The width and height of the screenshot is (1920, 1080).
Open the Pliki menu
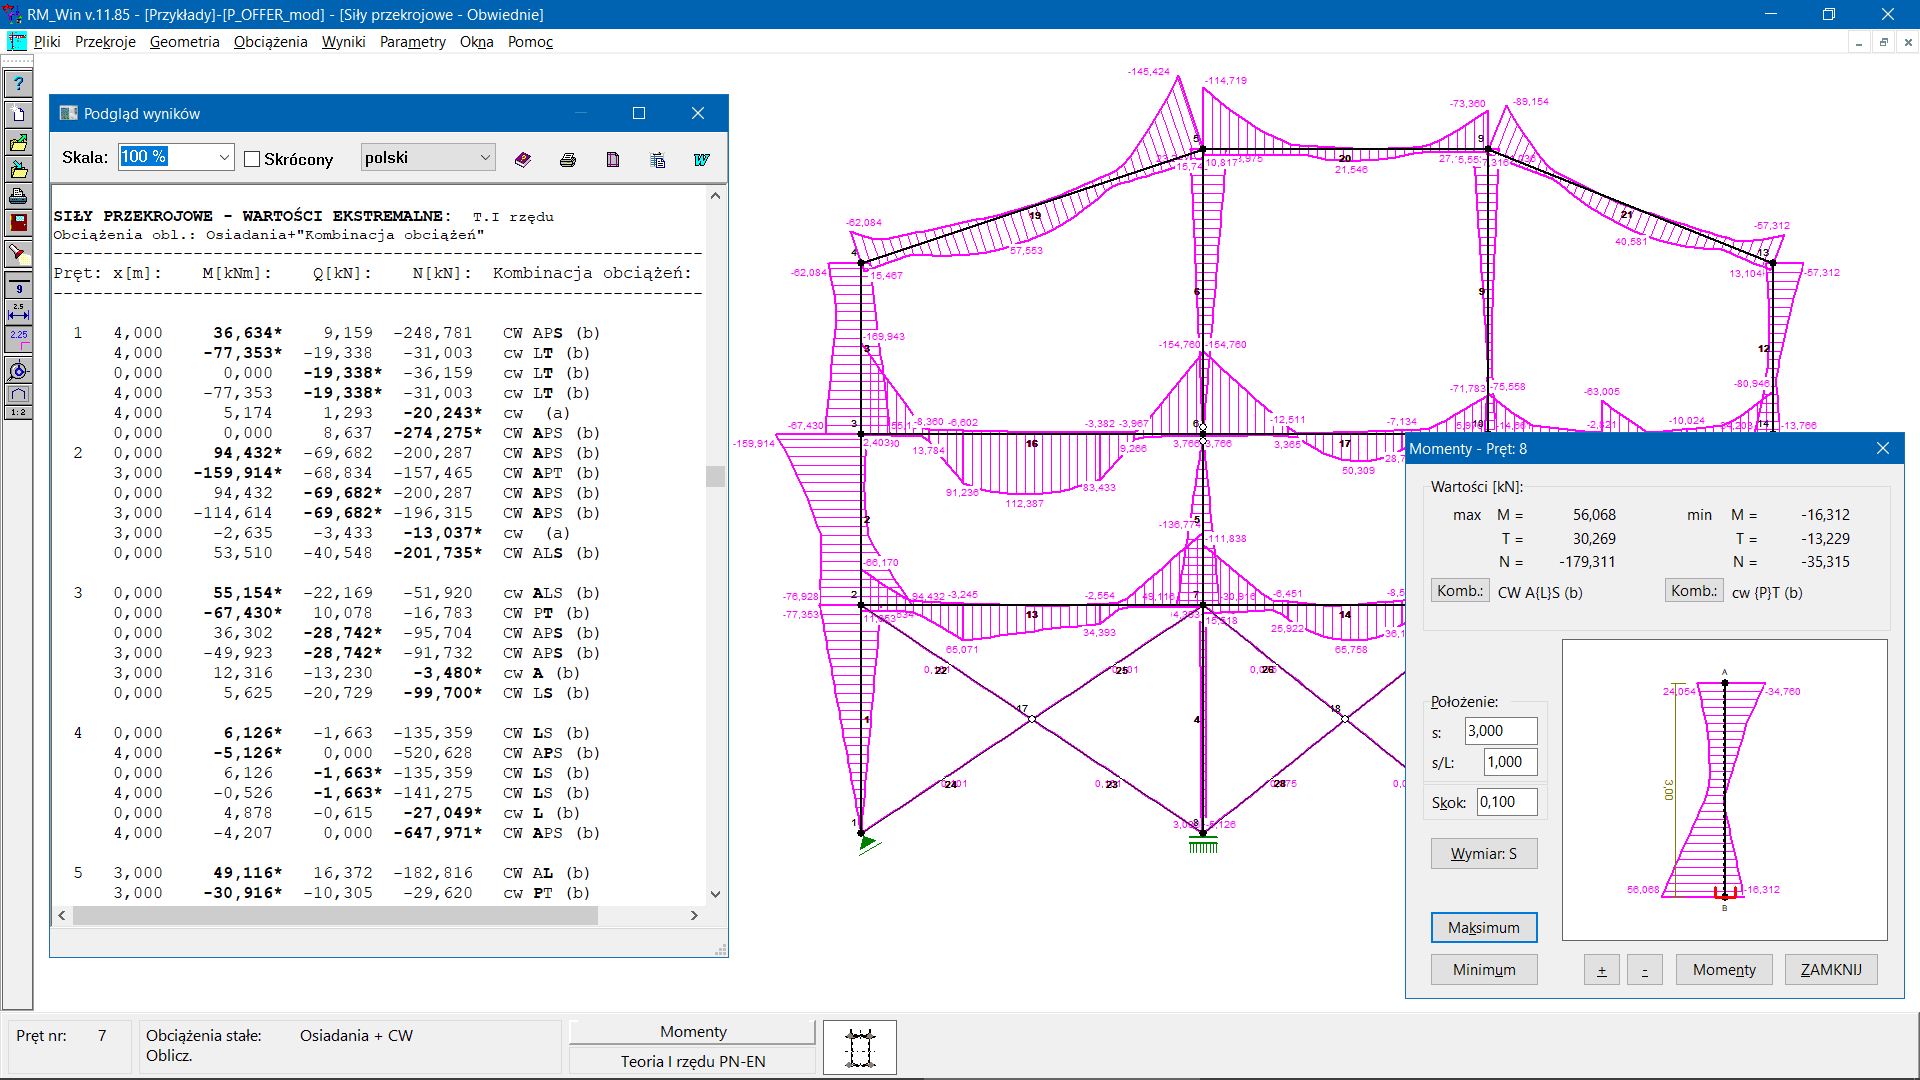(x=47, y=42)
